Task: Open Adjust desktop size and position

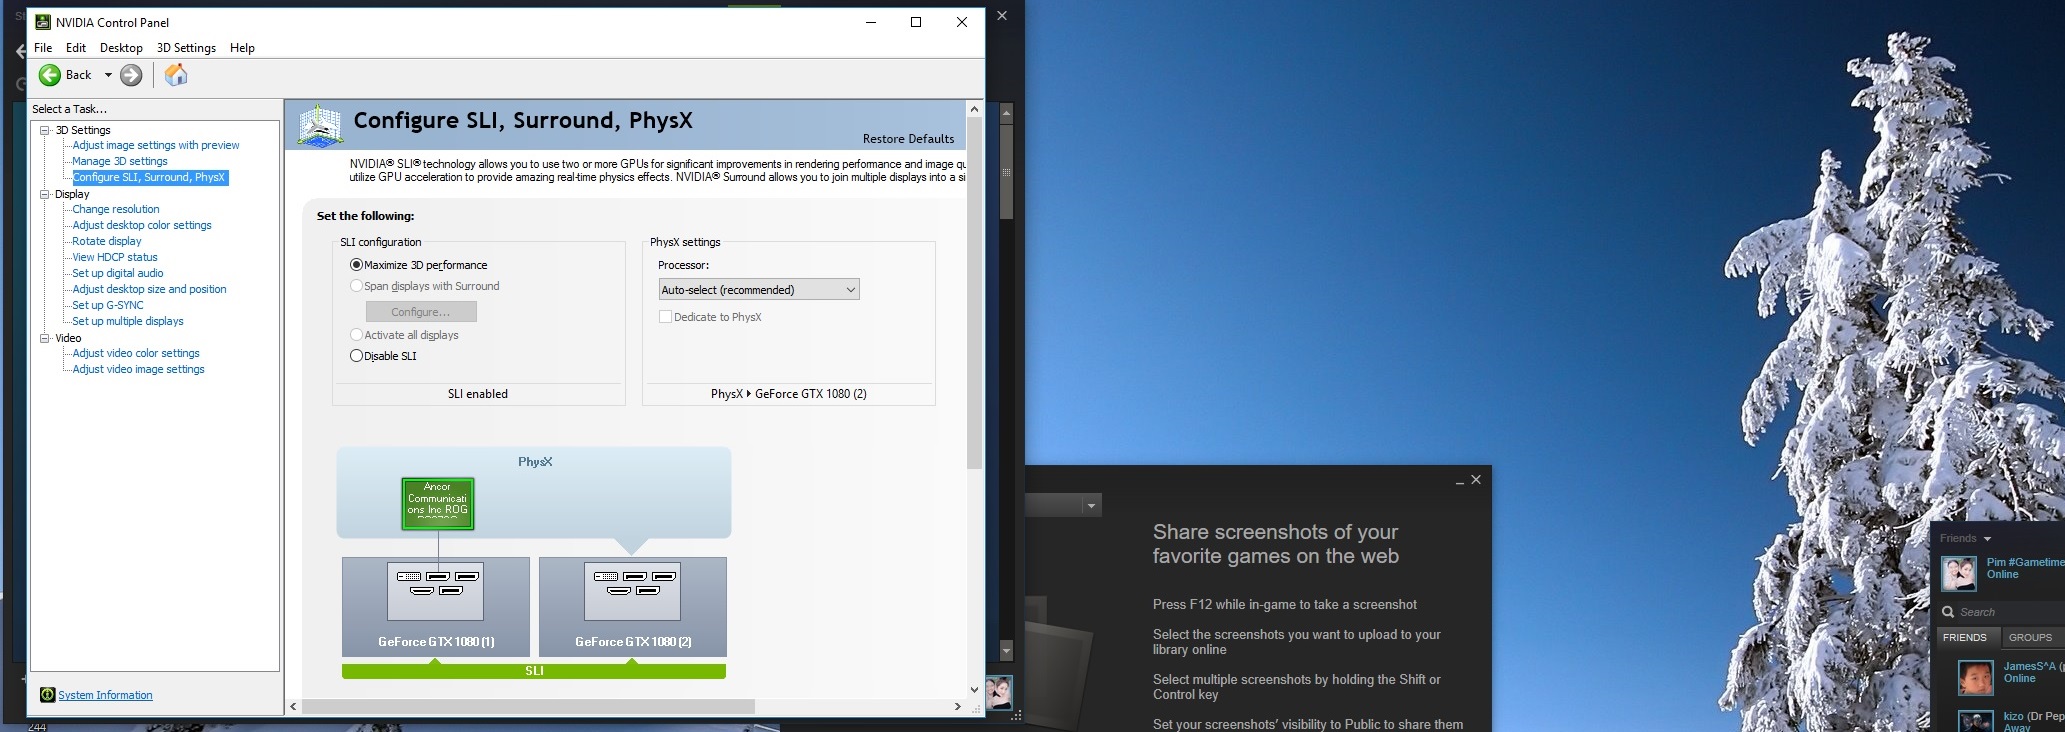Action: 149,289
